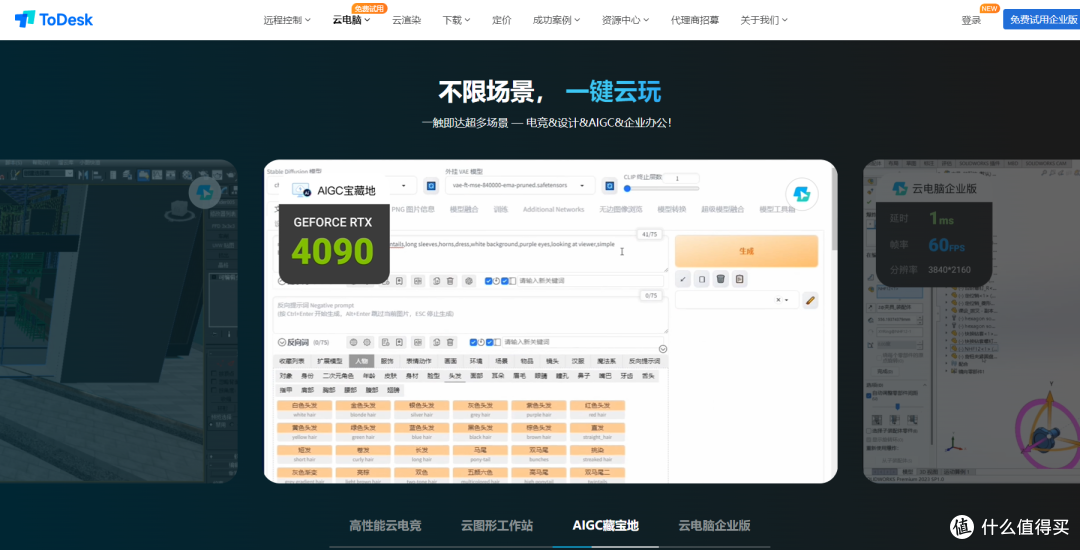This screenshot has width=1080, height=550.
Task: Open the Additional Networks tab
Action: tap(553, 209)
